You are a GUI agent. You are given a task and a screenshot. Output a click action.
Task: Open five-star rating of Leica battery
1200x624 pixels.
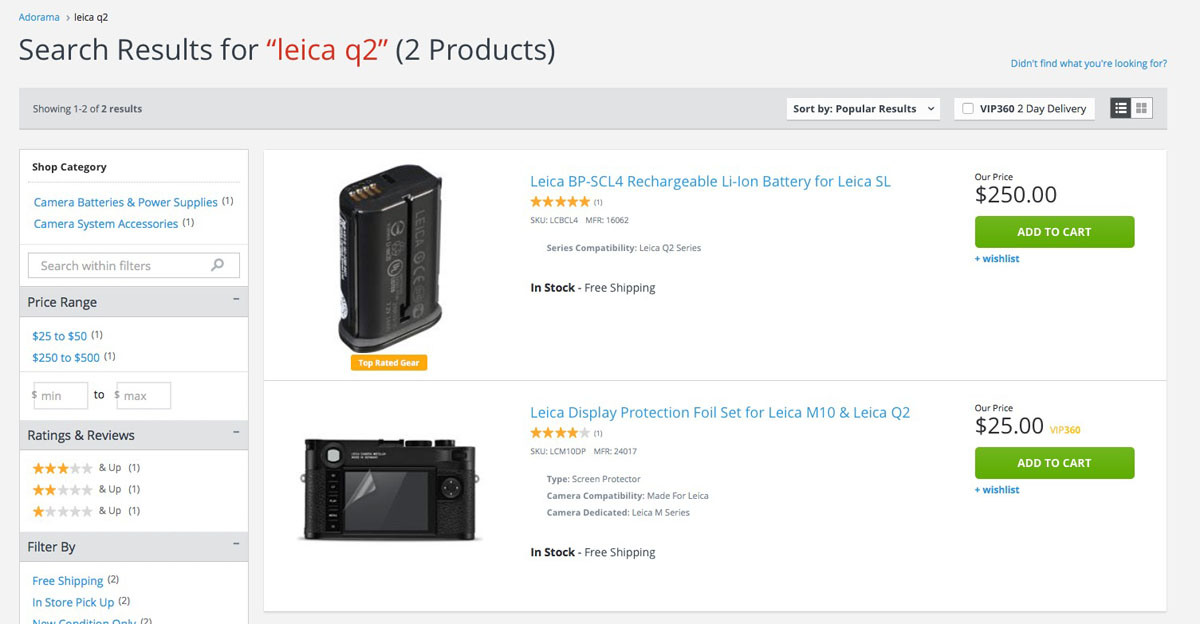(560, 202)
